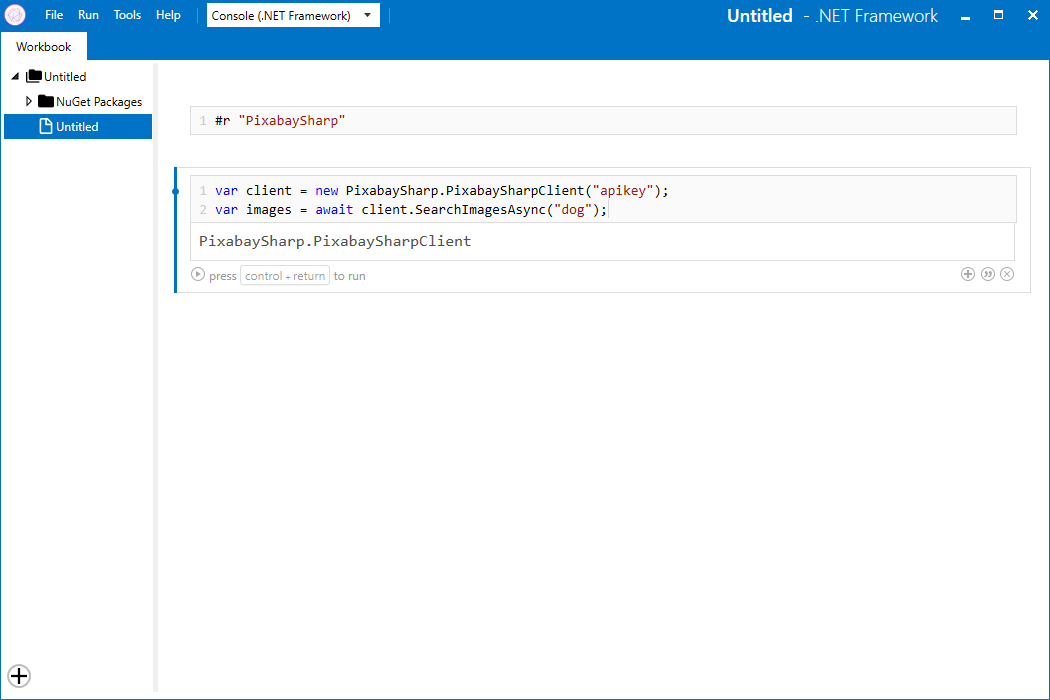The width and height of the screenshot is (1050, 700).
Task: Collapse the root Untitled tree node
Action: click(15, 76)
